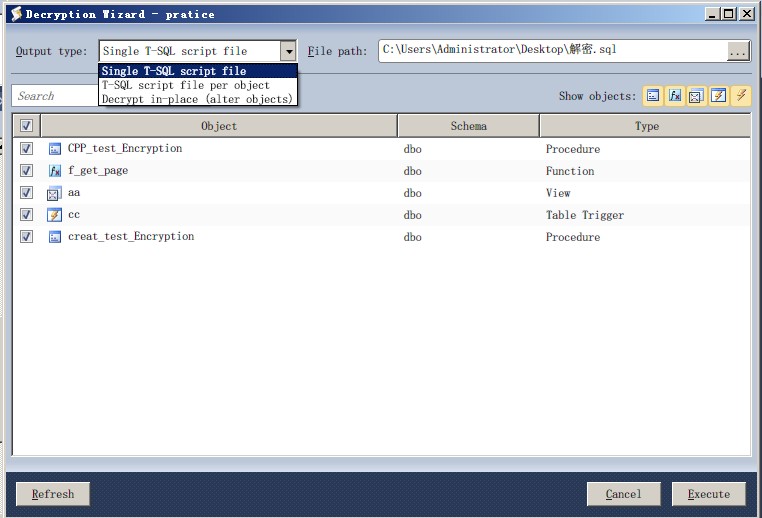Click dbo schema cell of creat_test_Encryption
Screen dimensions: 762x518
pyautogui.click(x=412, y=237)
